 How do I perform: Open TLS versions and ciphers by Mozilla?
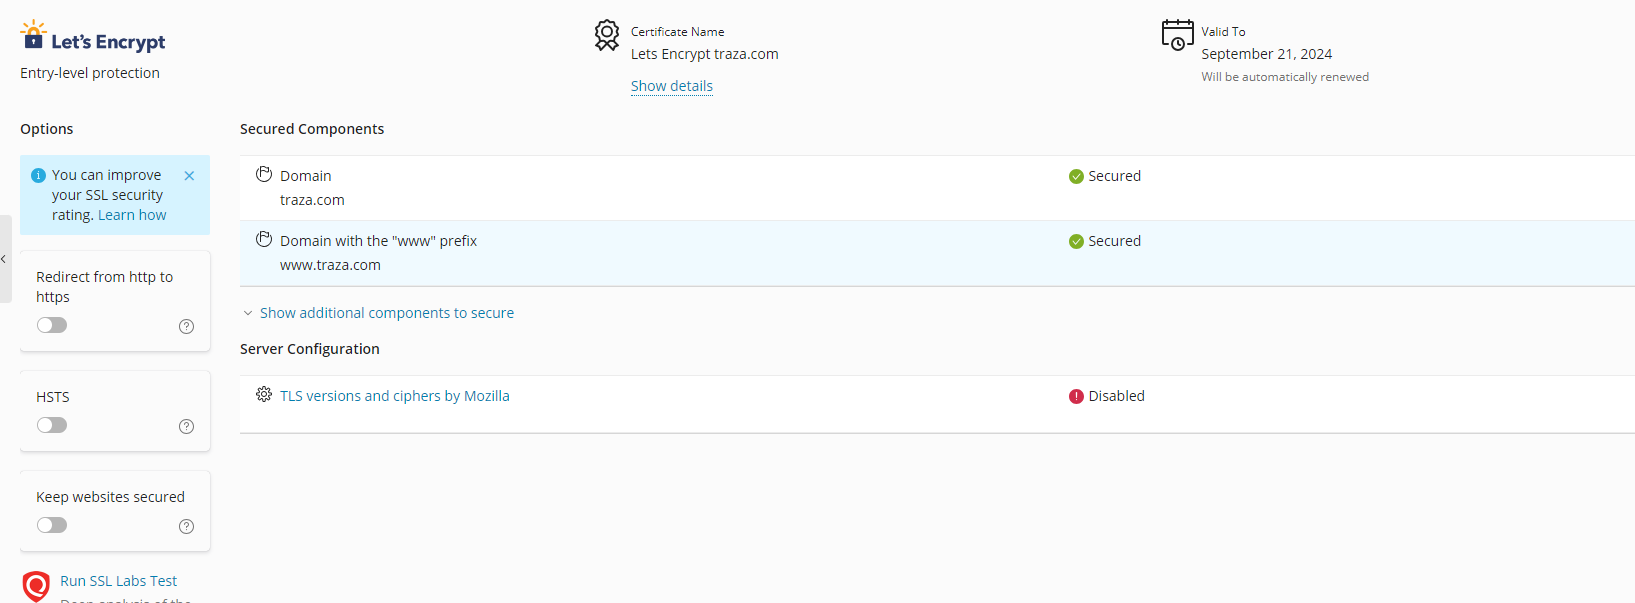click(x=394, y=396)
